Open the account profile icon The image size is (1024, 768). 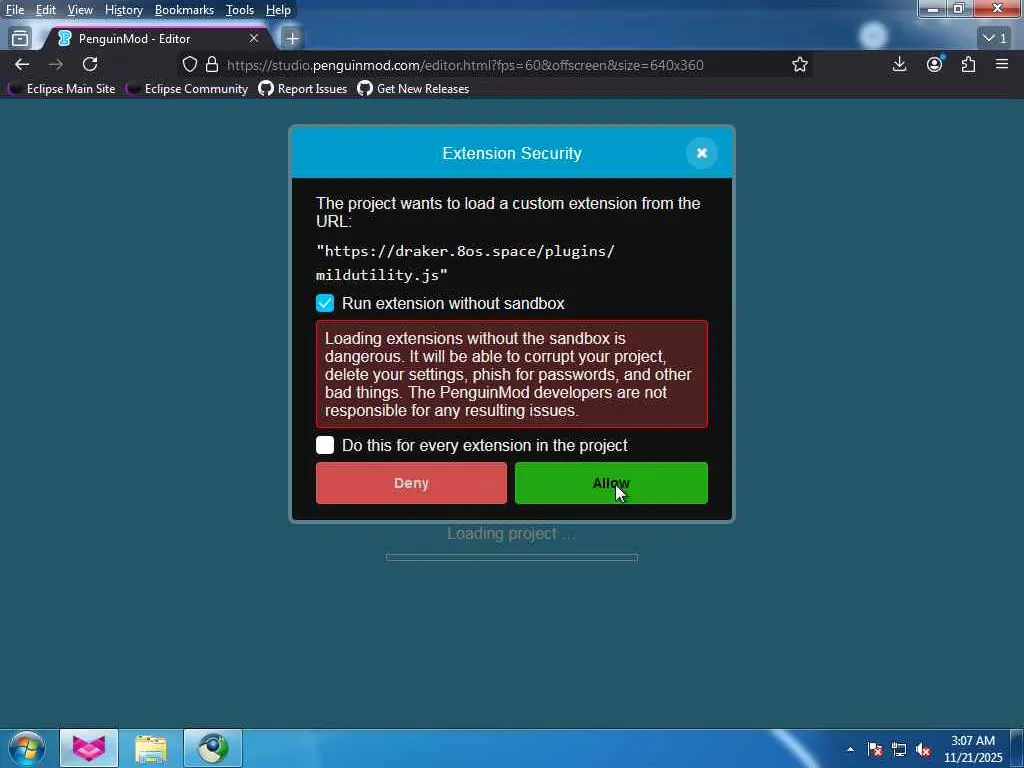point(935,64)
